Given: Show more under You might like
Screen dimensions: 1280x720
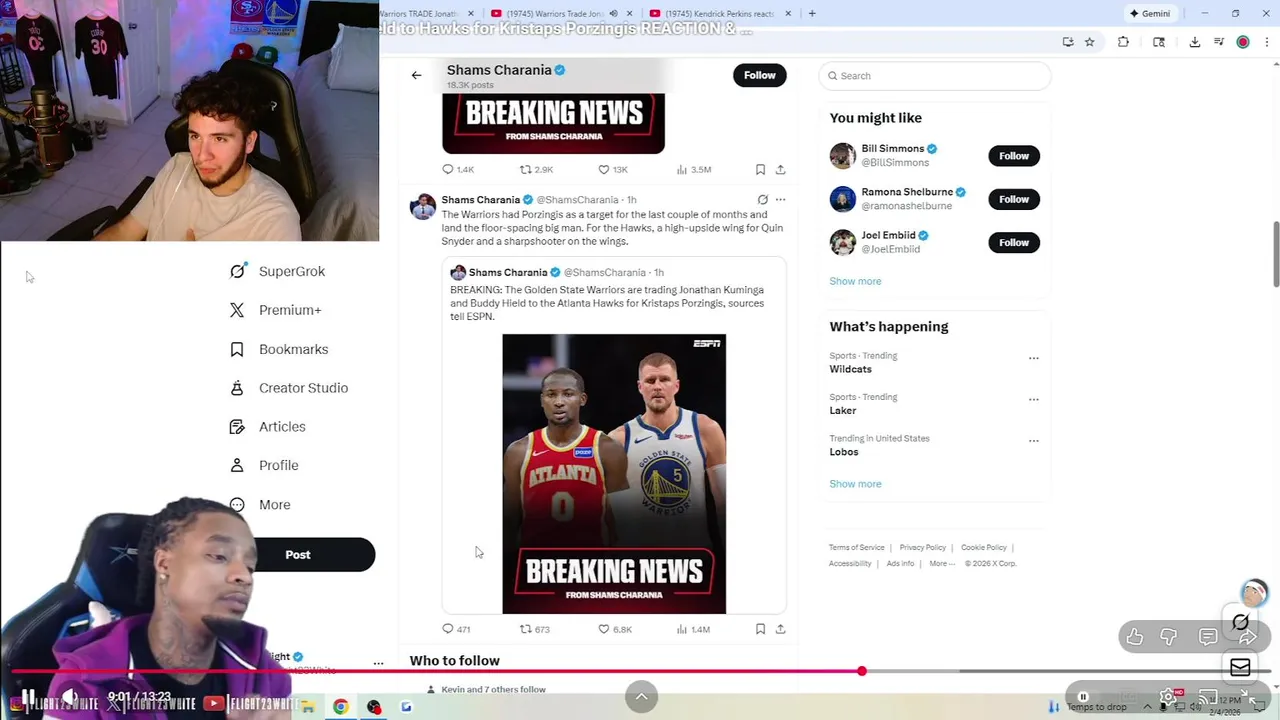Looking at the screenshot, I should pos(855,281).
